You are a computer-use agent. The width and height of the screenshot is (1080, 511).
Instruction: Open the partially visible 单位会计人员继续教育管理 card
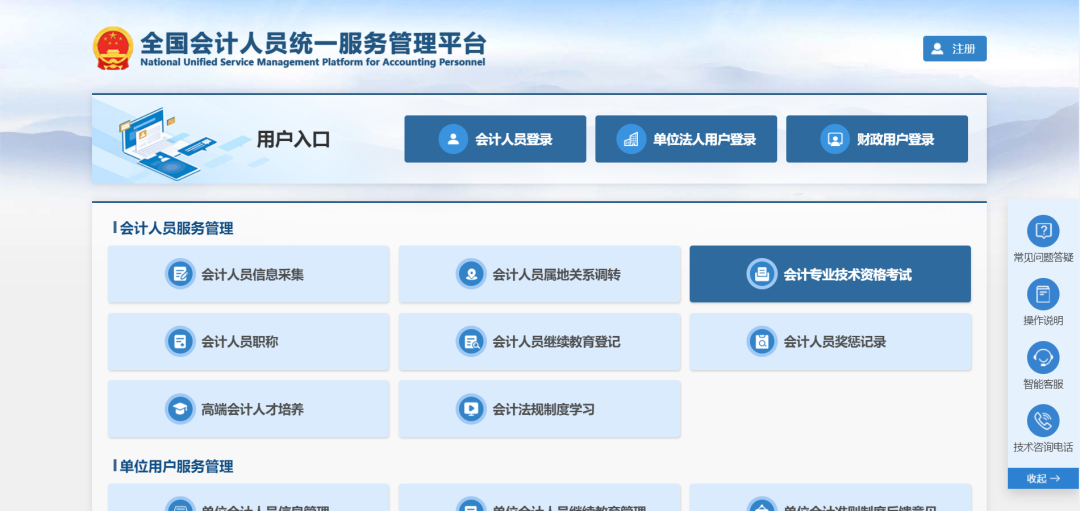point(539,497)
